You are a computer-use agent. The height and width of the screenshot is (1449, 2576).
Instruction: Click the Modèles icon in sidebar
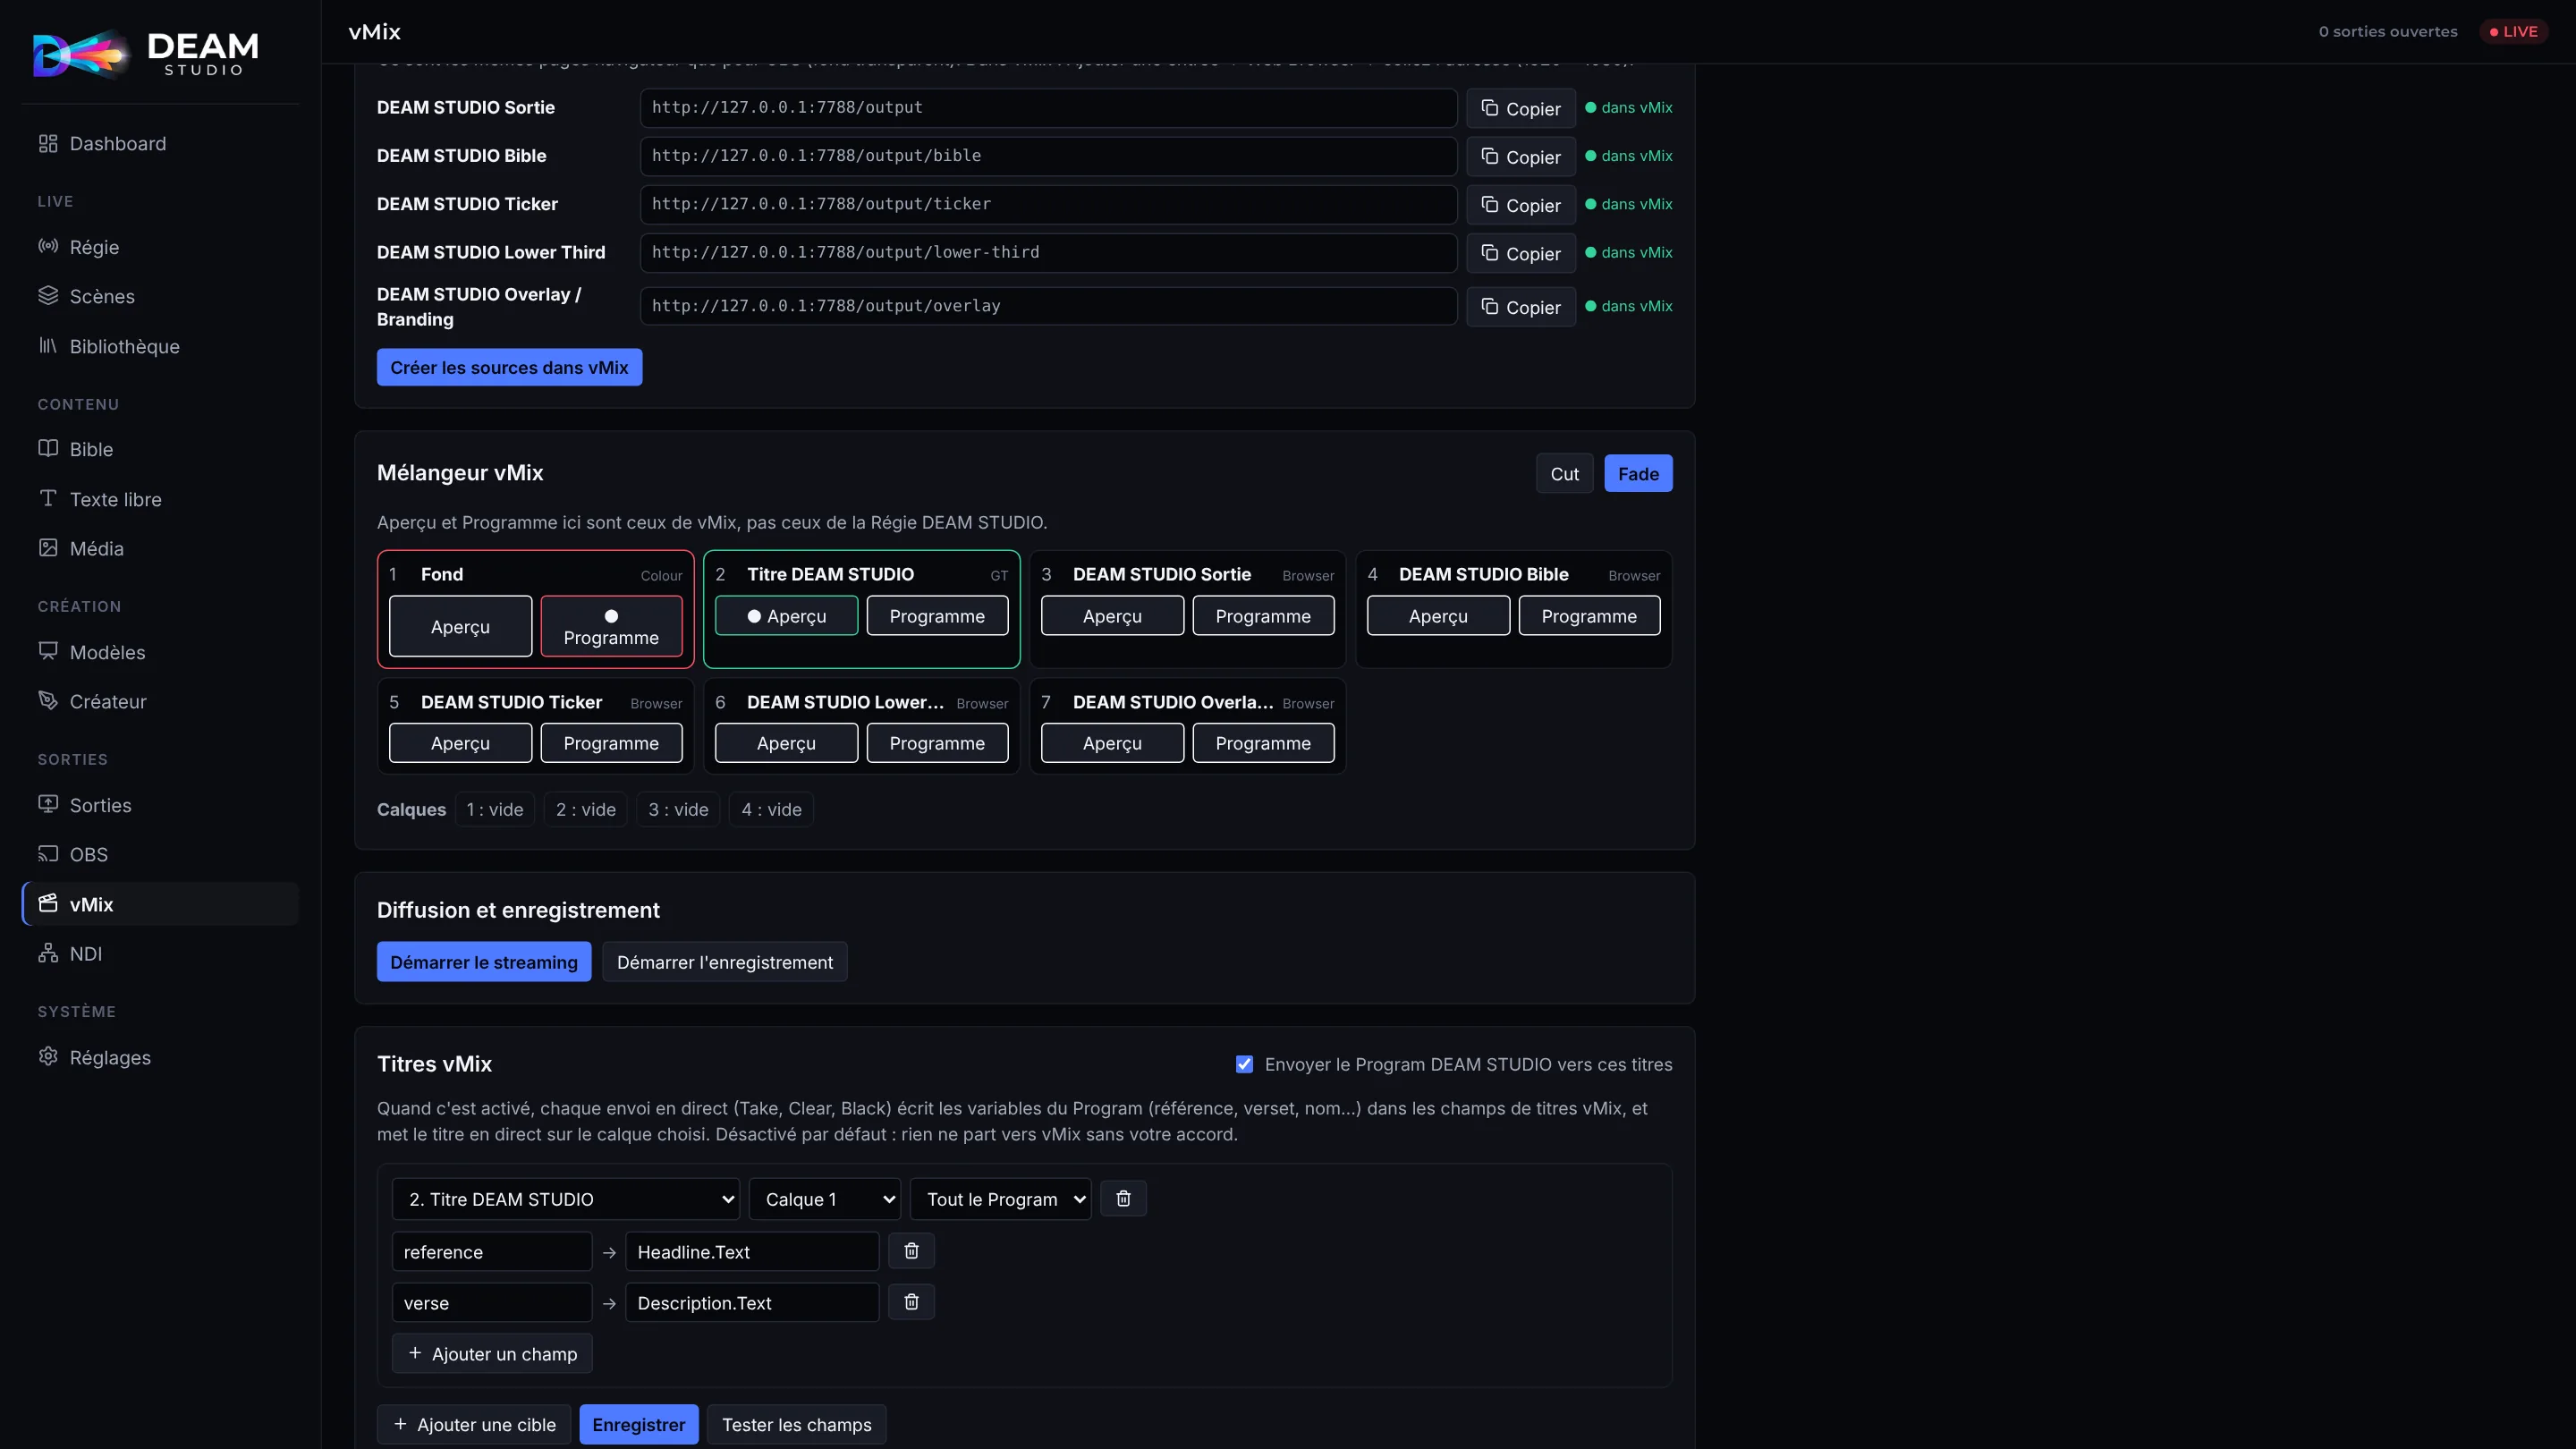48,651
